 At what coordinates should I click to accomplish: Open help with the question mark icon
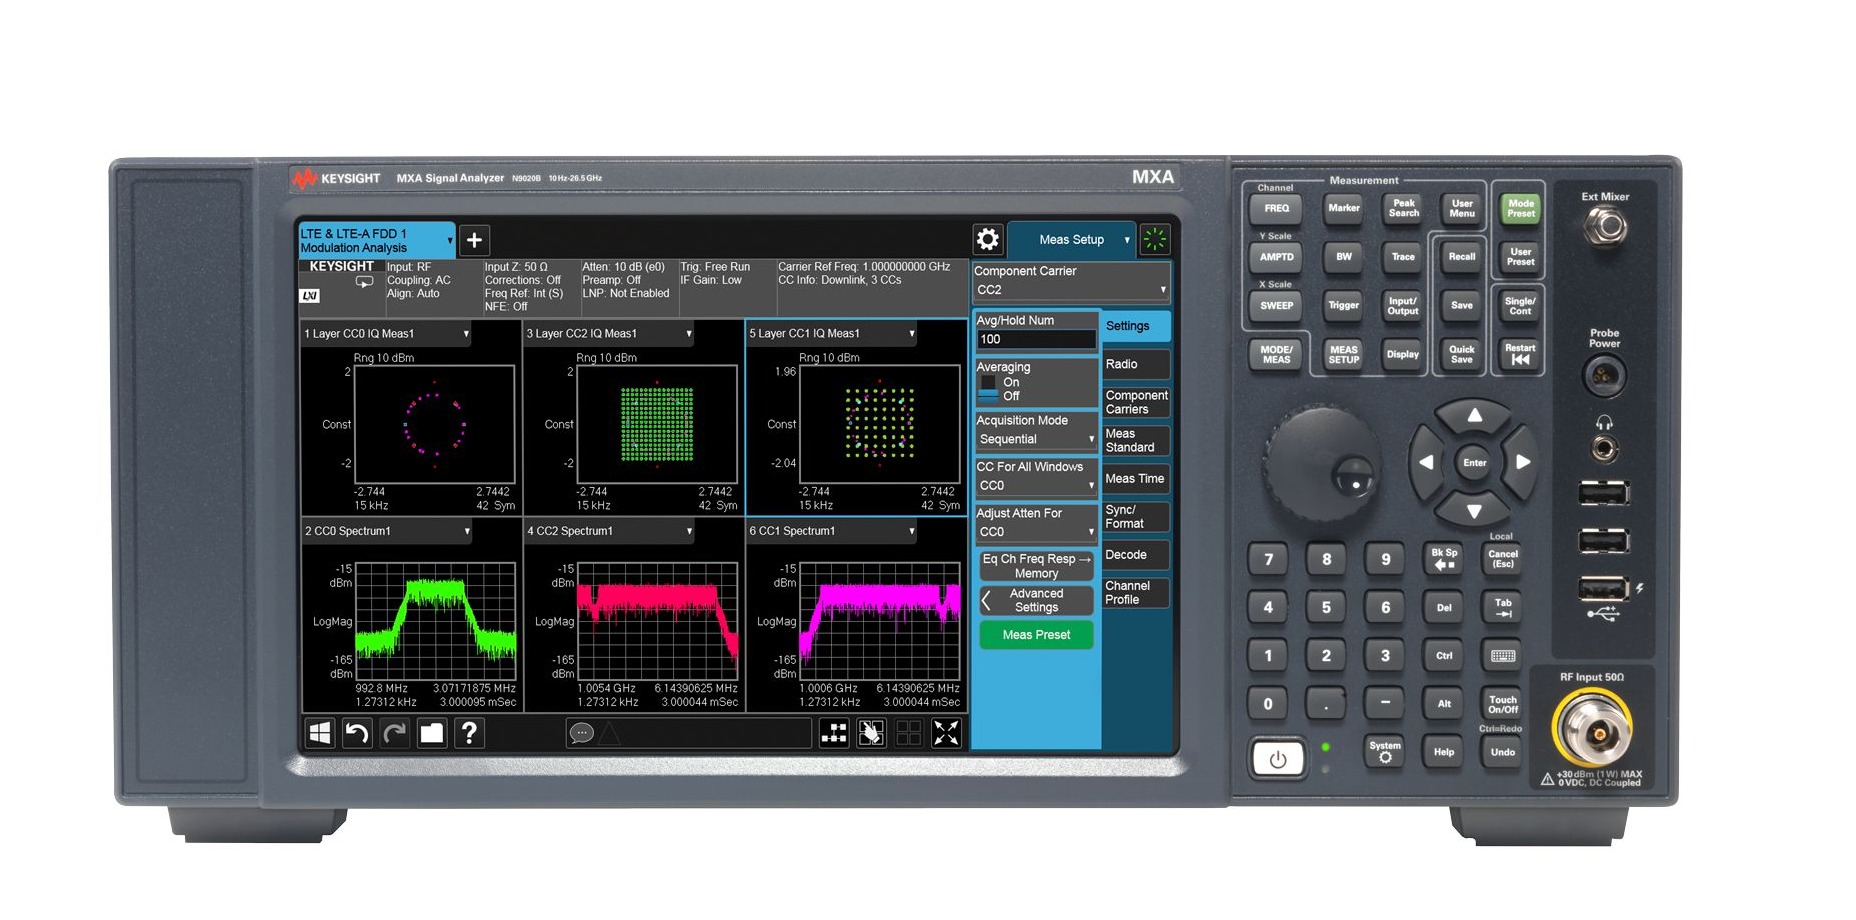point(468,734)
